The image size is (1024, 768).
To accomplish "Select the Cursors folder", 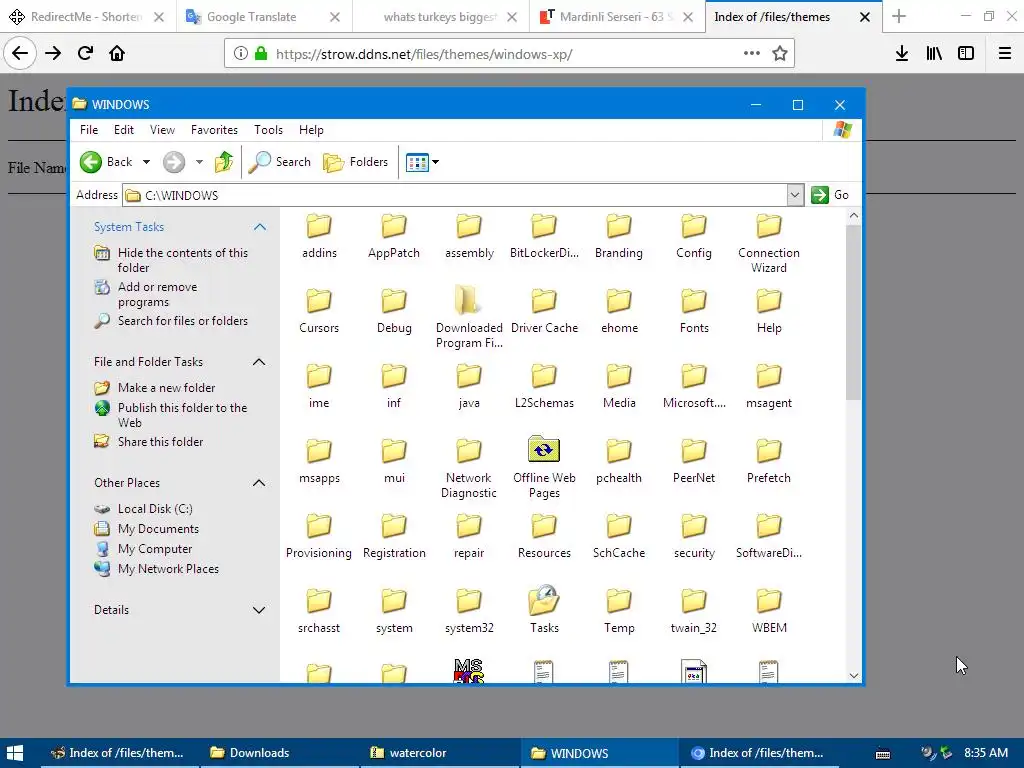I will [x=319, y=311].
